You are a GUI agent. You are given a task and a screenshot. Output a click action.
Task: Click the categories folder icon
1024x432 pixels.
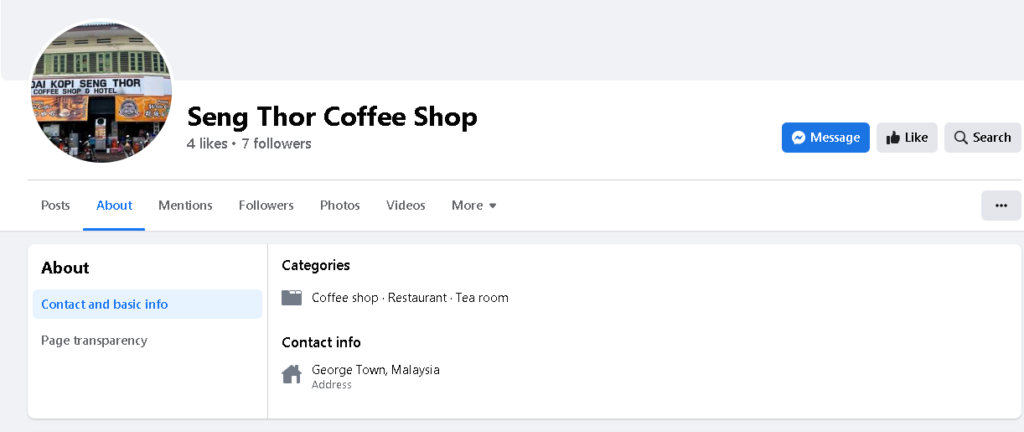coord(291,298)
